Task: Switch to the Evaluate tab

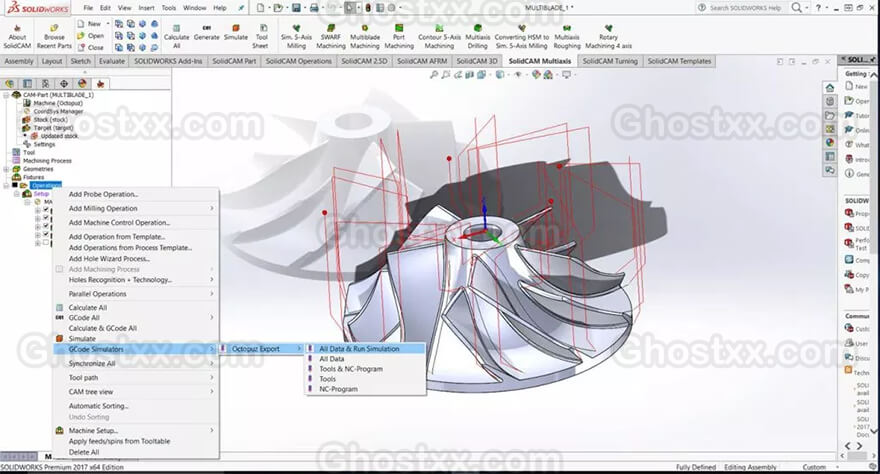Action: [112, 61]
